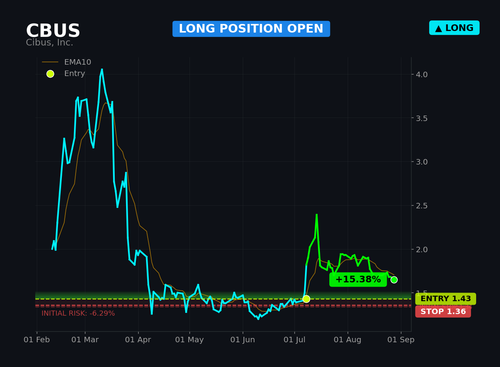Click the 01 Sep date label
The width and height of the screenshot is (500, 367).
(401, 340)
